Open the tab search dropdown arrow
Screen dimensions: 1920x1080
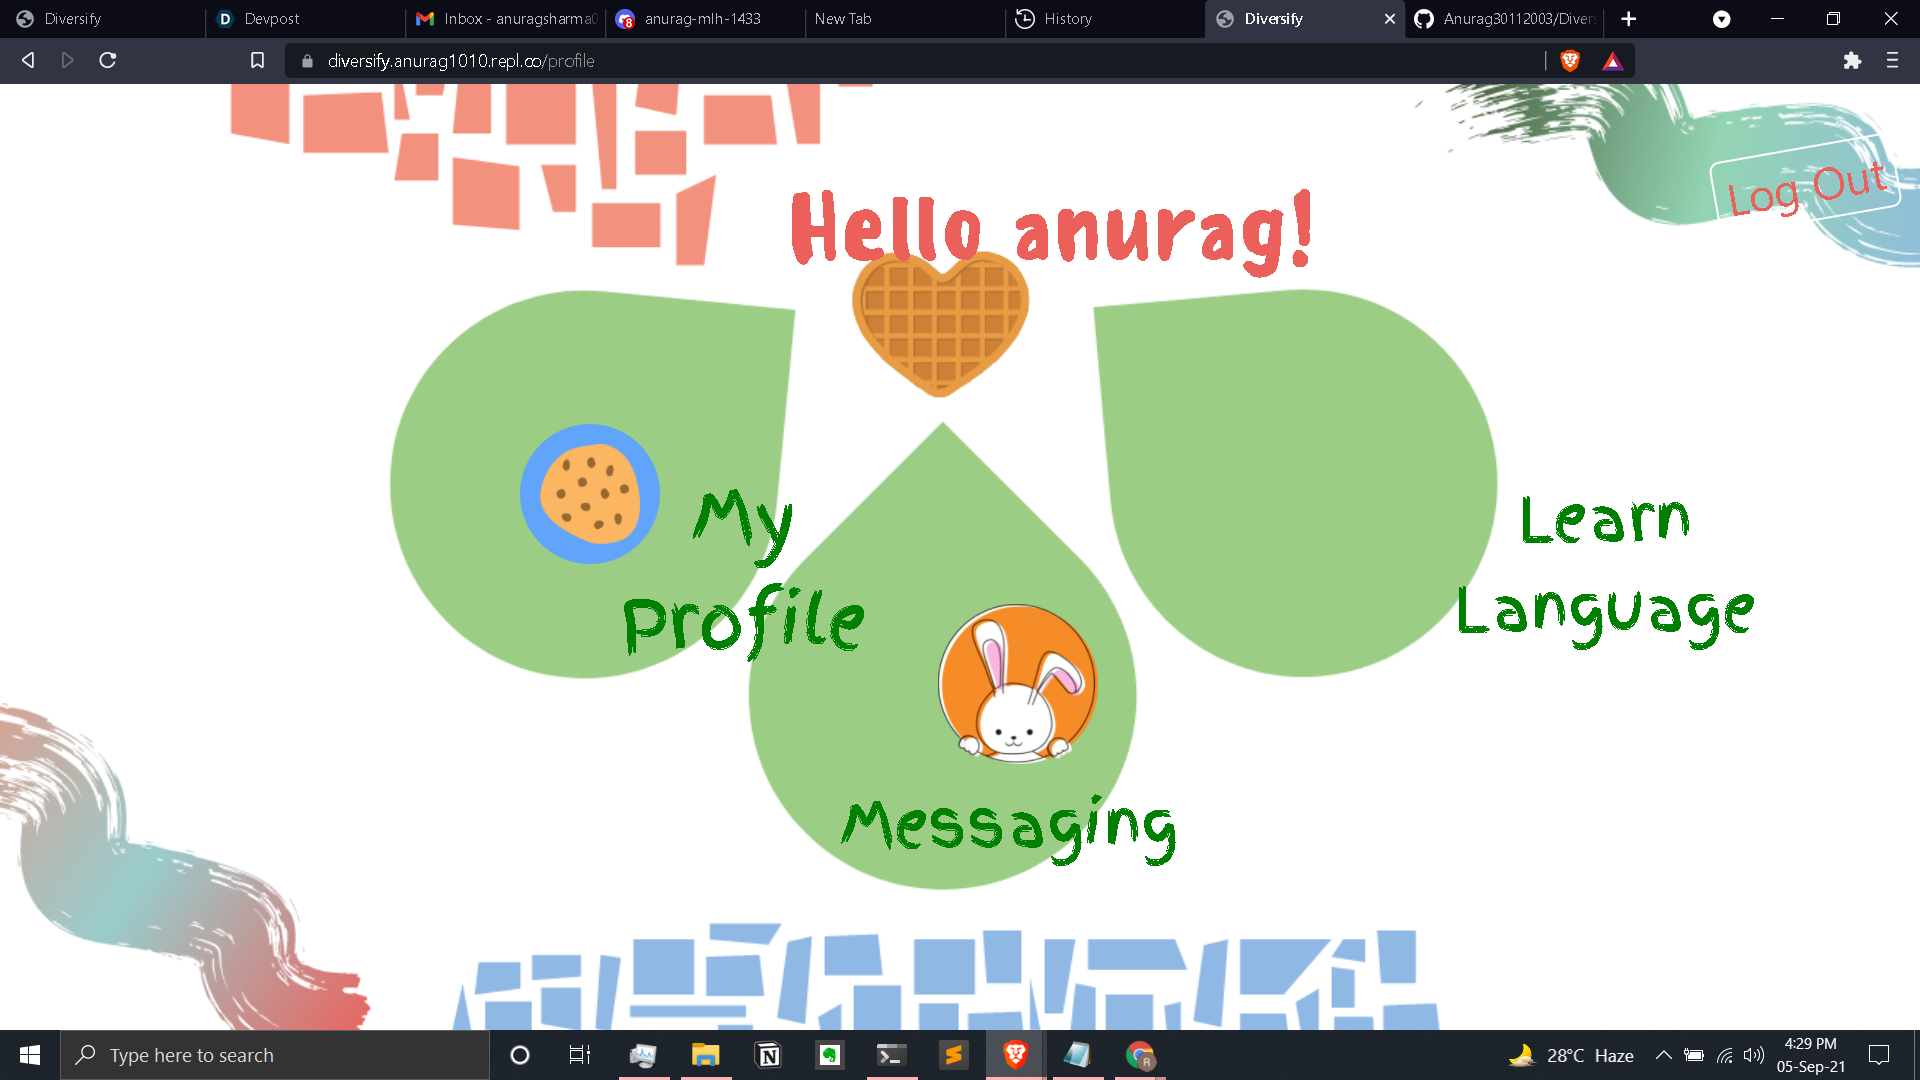pos(1721,19)
